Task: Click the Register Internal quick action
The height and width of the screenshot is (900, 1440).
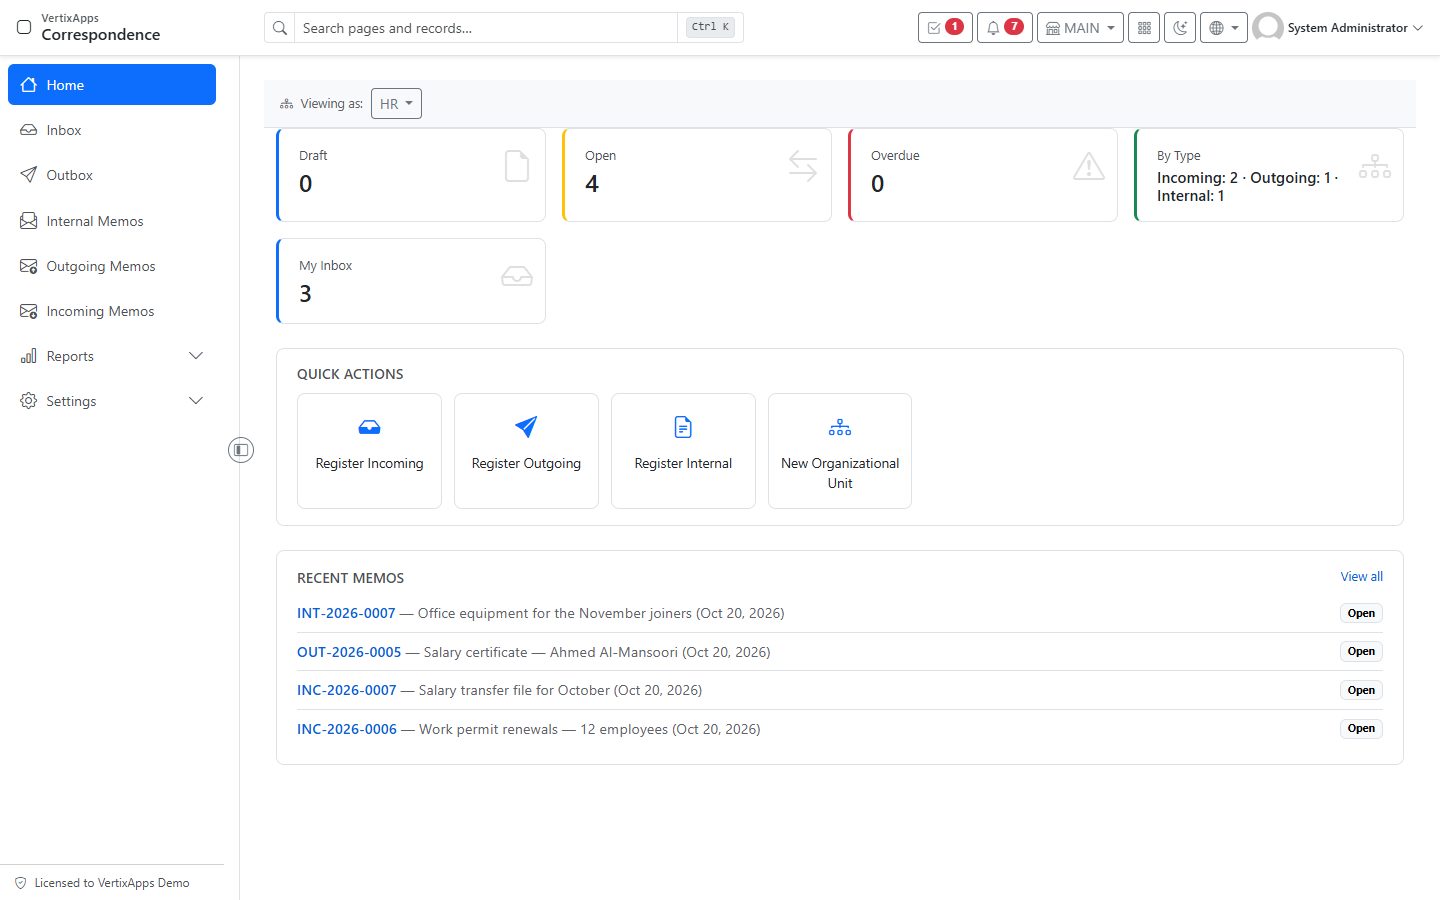Action: [683, 451]
